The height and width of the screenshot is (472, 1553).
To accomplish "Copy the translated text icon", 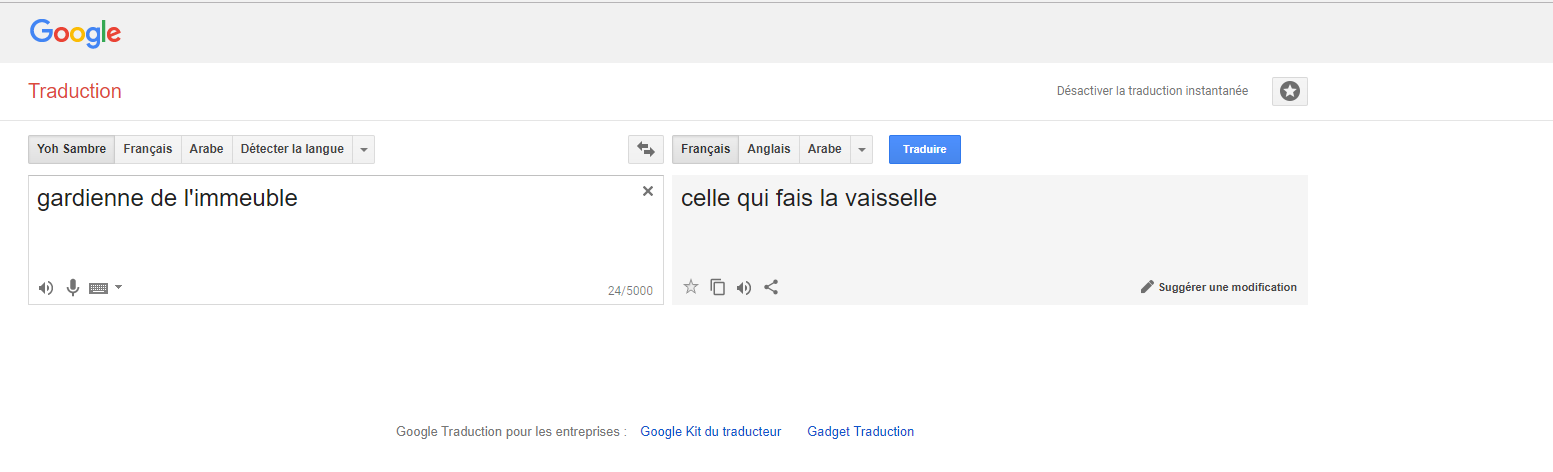I will click(x=717, y=287).
